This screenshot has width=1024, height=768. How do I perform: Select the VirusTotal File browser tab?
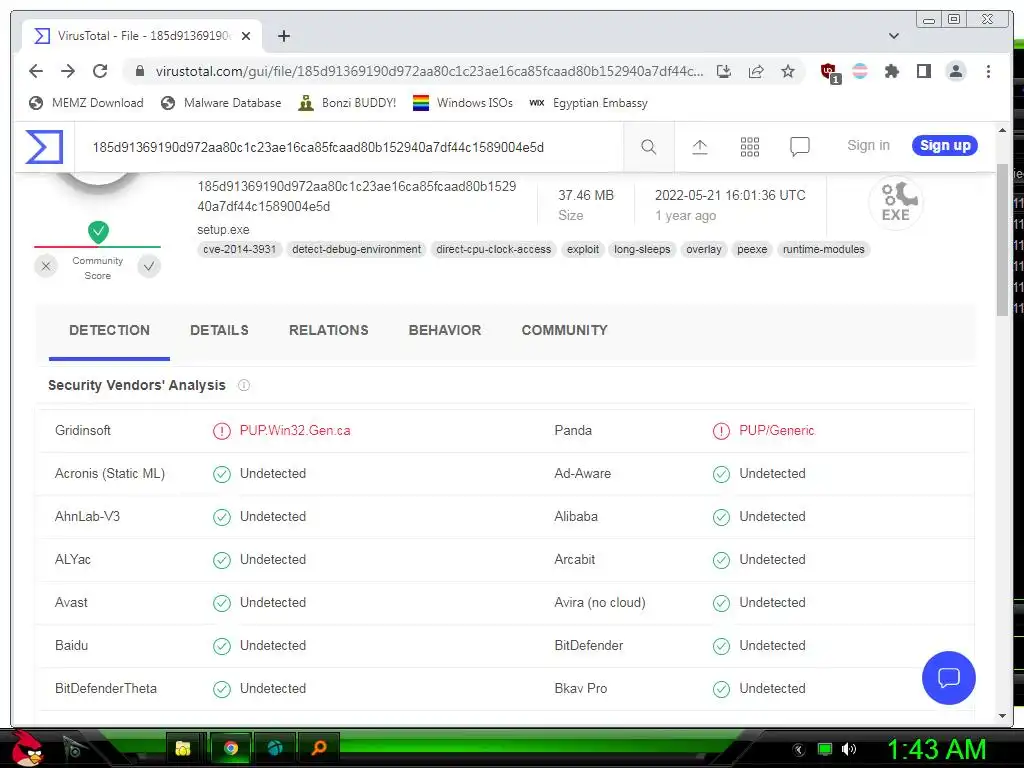pyautogui.click(x=142, y=36)
